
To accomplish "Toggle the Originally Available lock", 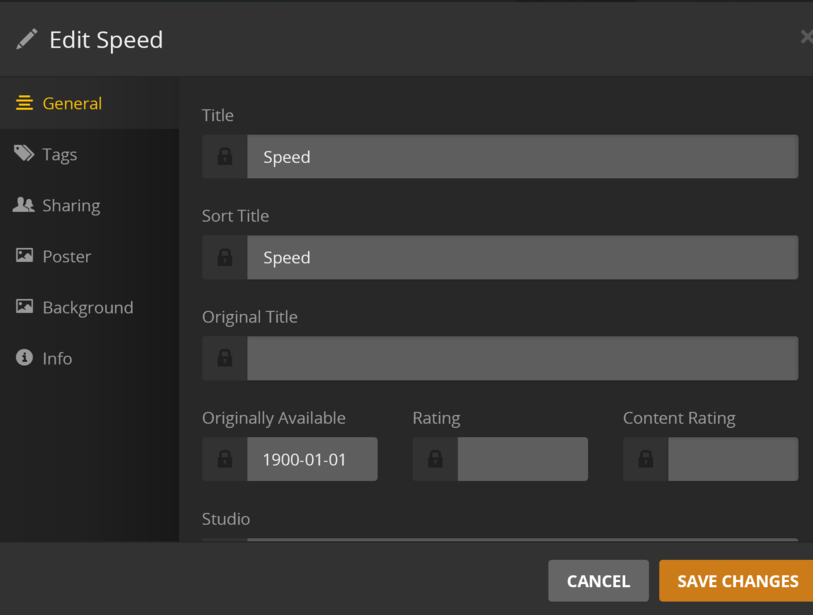I will pyautogui.click(x=224, y=460).
